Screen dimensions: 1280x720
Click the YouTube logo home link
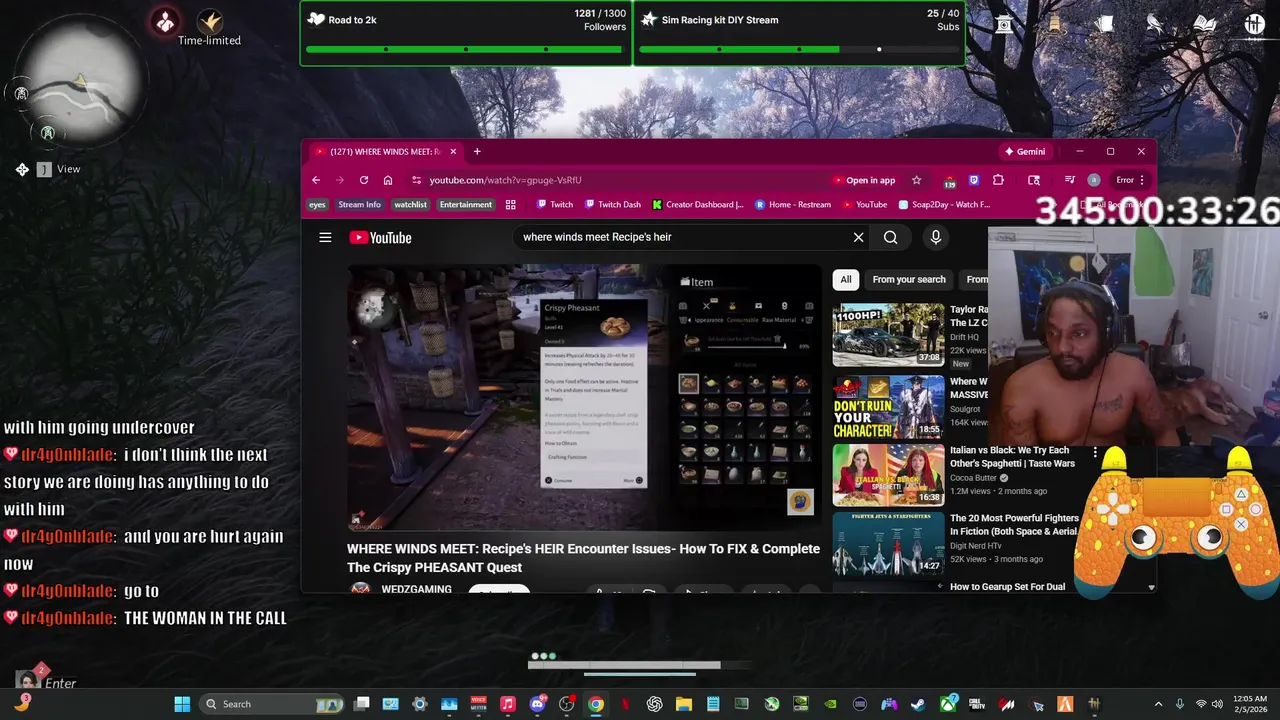pos(380,237)
